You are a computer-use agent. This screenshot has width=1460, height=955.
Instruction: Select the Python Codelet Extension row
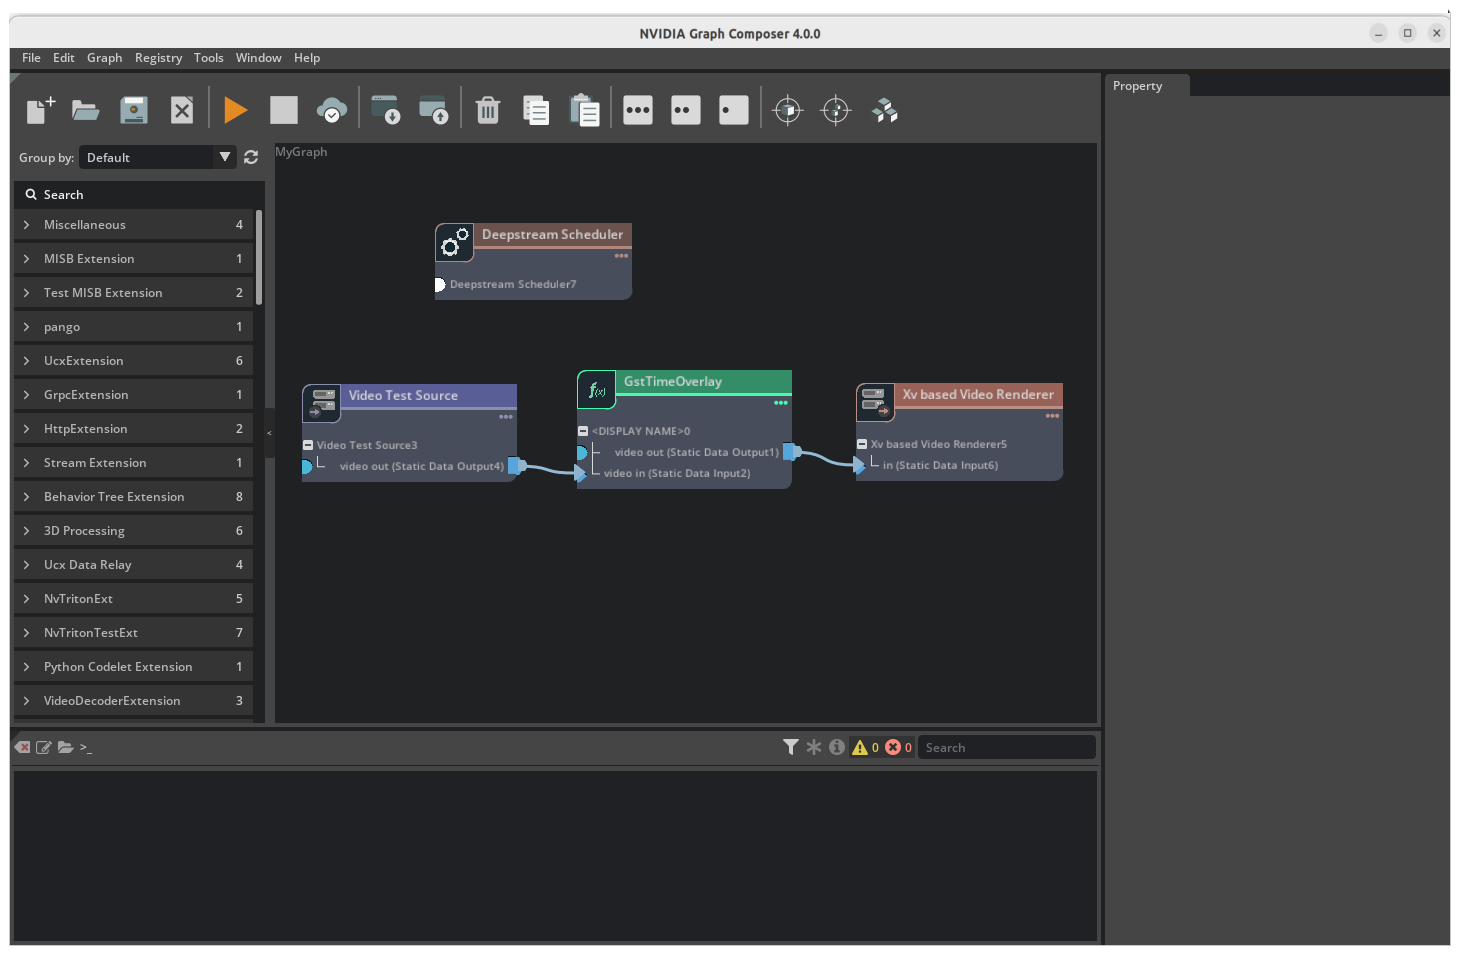[134, 667]
